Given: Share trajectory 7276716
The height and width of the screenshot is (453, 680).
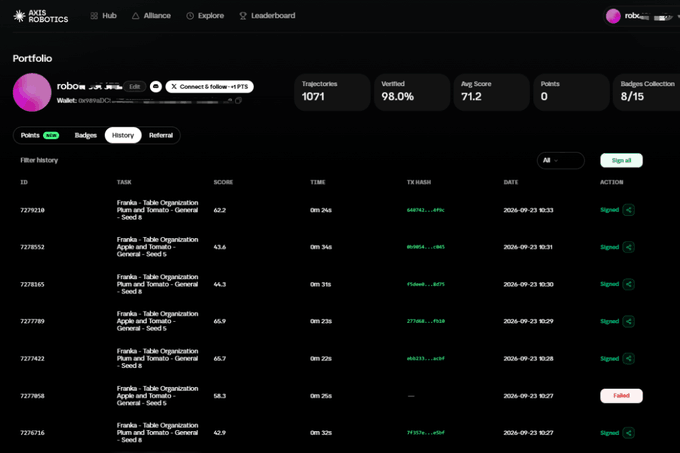Looking at the screenshot, I should point(628,433).
